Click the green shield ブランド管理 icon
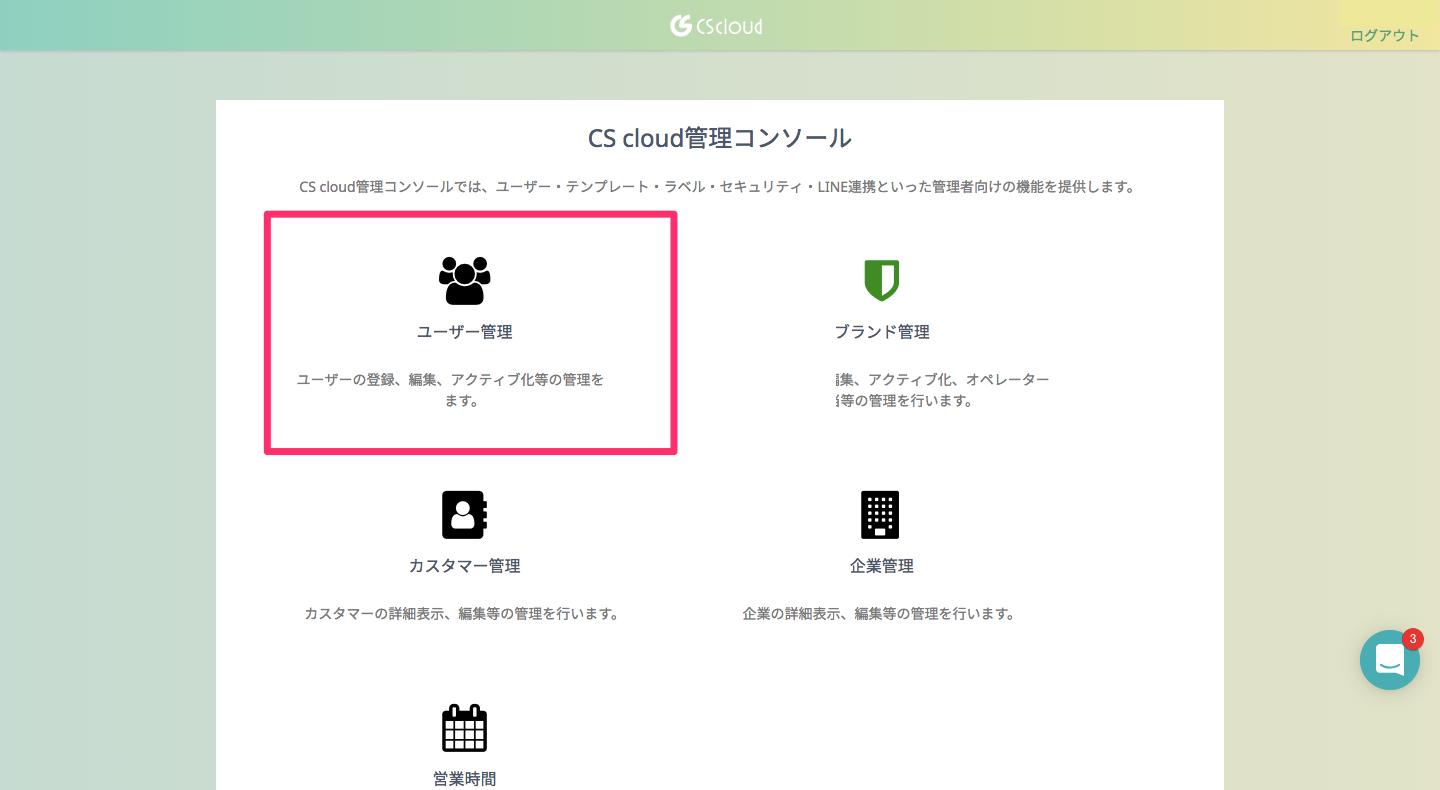 click(x=882, y=280)
